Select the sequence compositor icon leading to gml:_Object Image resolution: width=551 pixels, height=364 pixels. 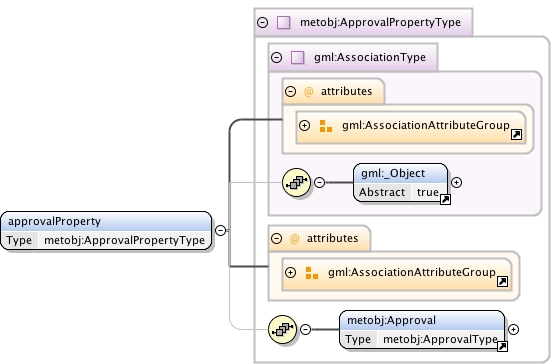tap(296, 182)
